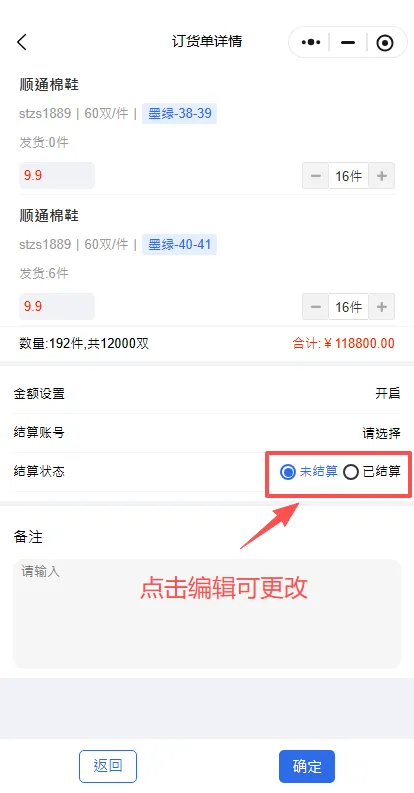
Task: Close mini program via target circle icon
Action: (385, 43)
